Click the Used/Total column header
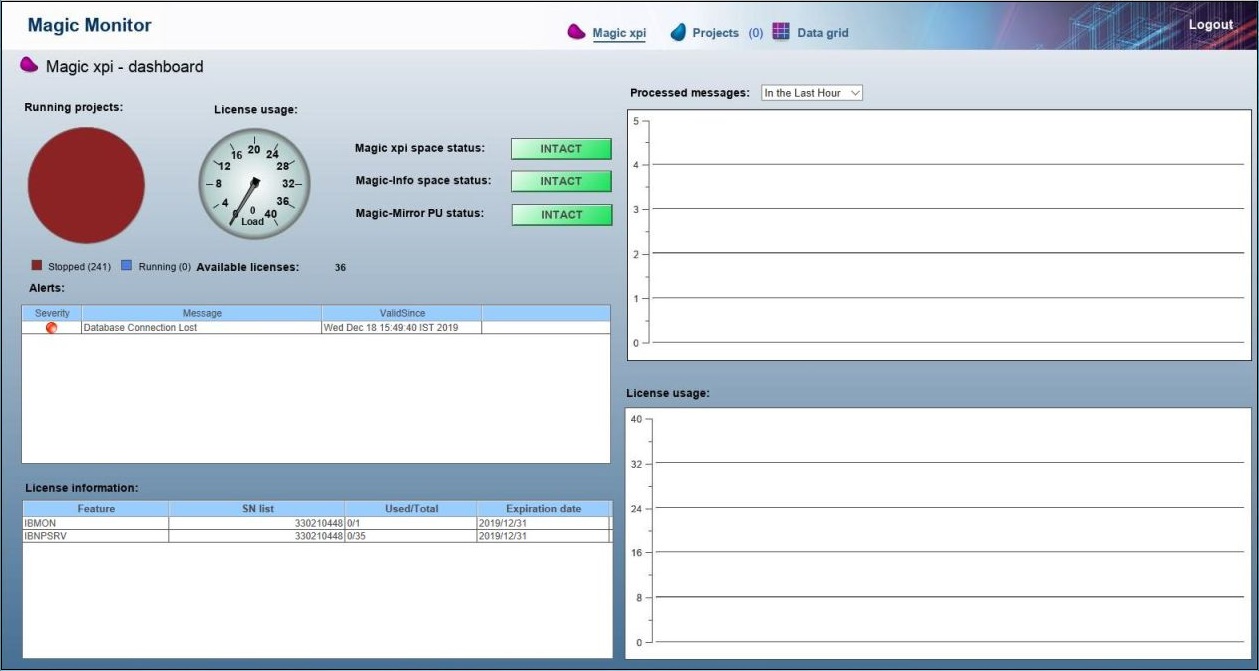The height and width of the screenshot is (671, 1259). (x=411, y=509)
